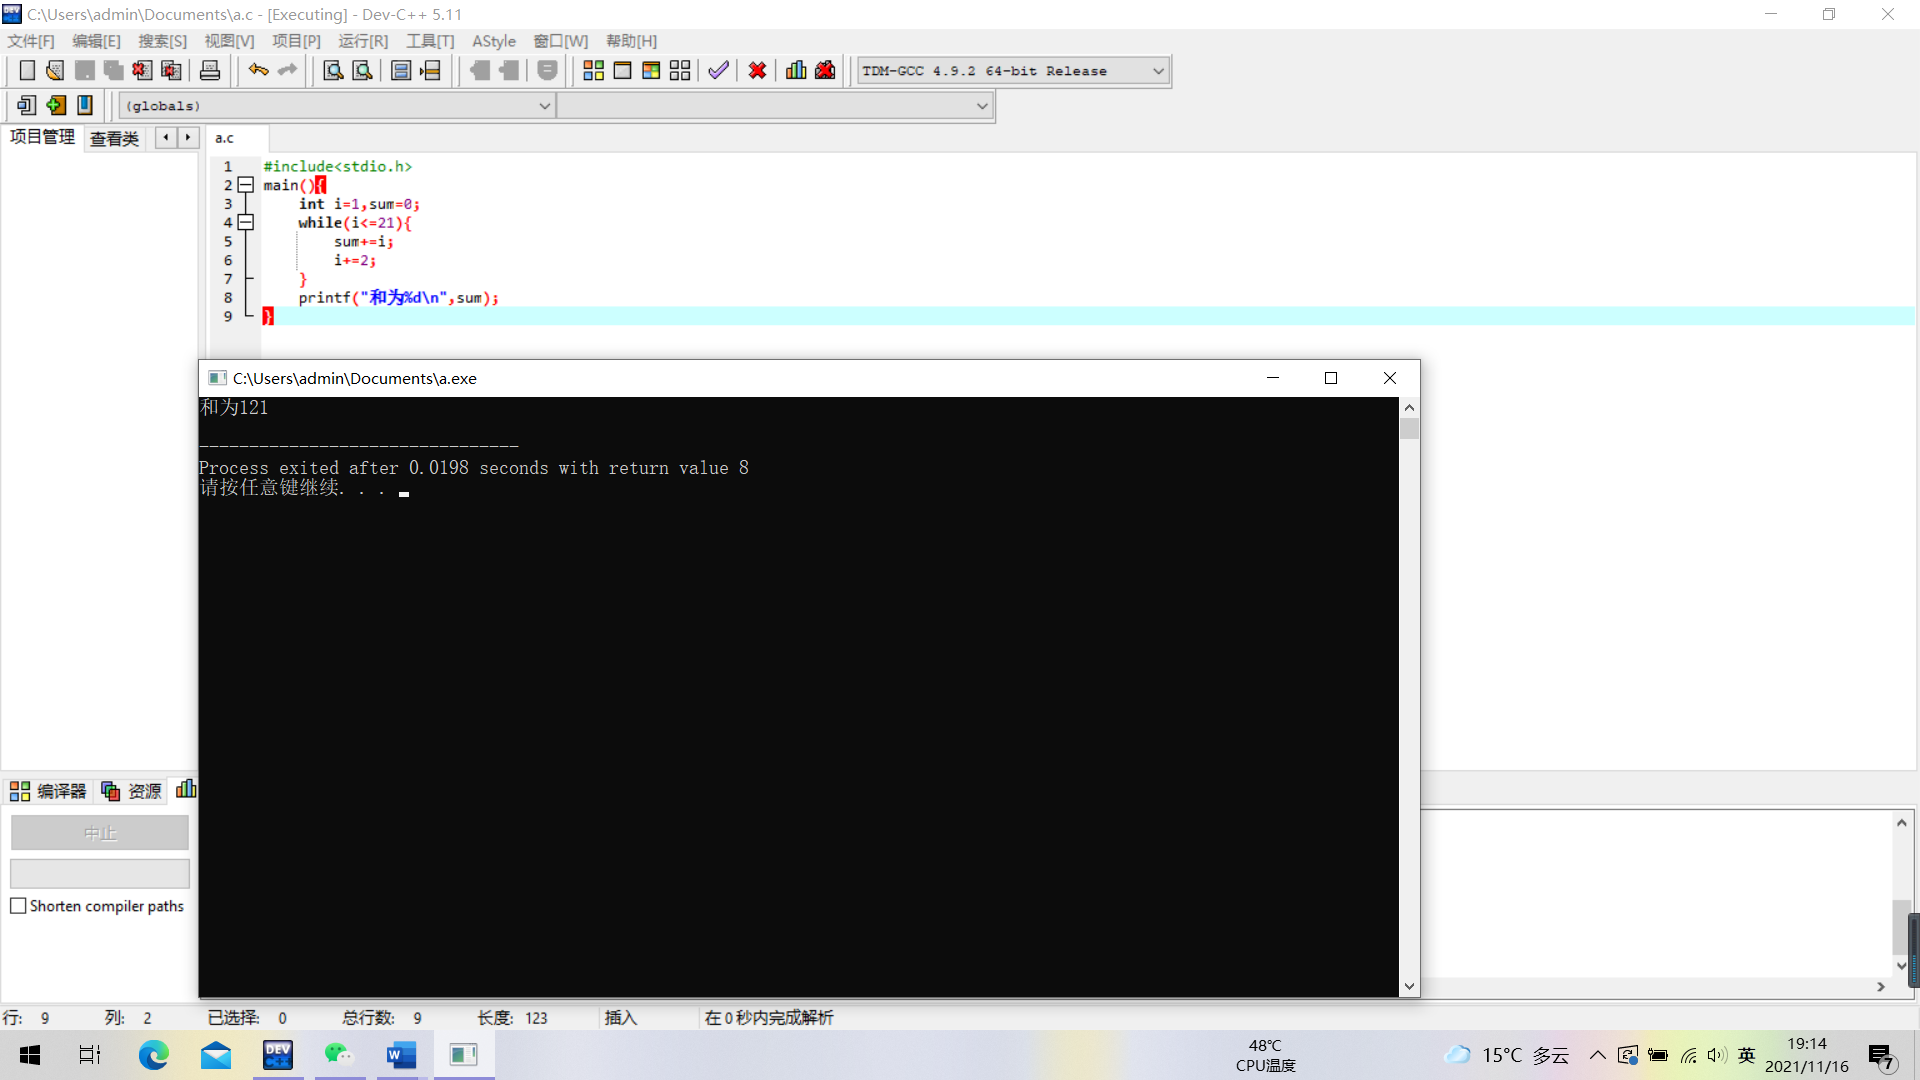Click the Print toolbar icon
Image resolution: width=1920 pixels, height=1080 pixels.
(210, 70)
